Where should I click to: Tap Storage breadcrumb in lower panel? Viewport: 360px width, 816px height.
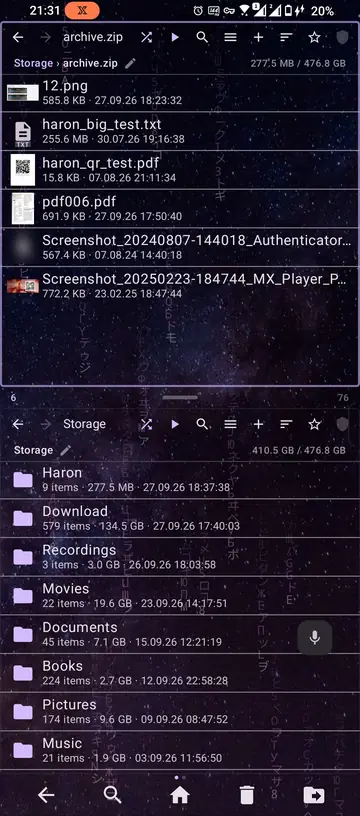(33, 451)
